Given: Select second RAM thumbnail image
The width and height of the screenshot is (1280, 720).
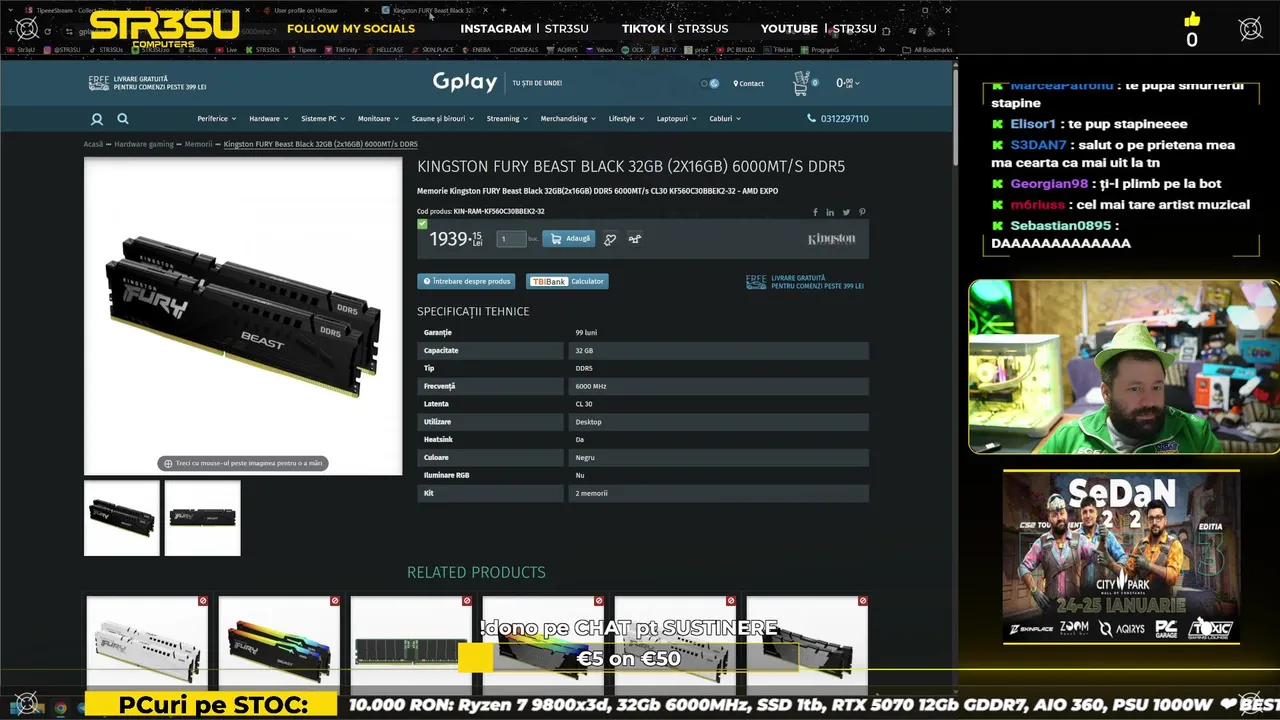Looking at the screenshot, I should 203,518.
